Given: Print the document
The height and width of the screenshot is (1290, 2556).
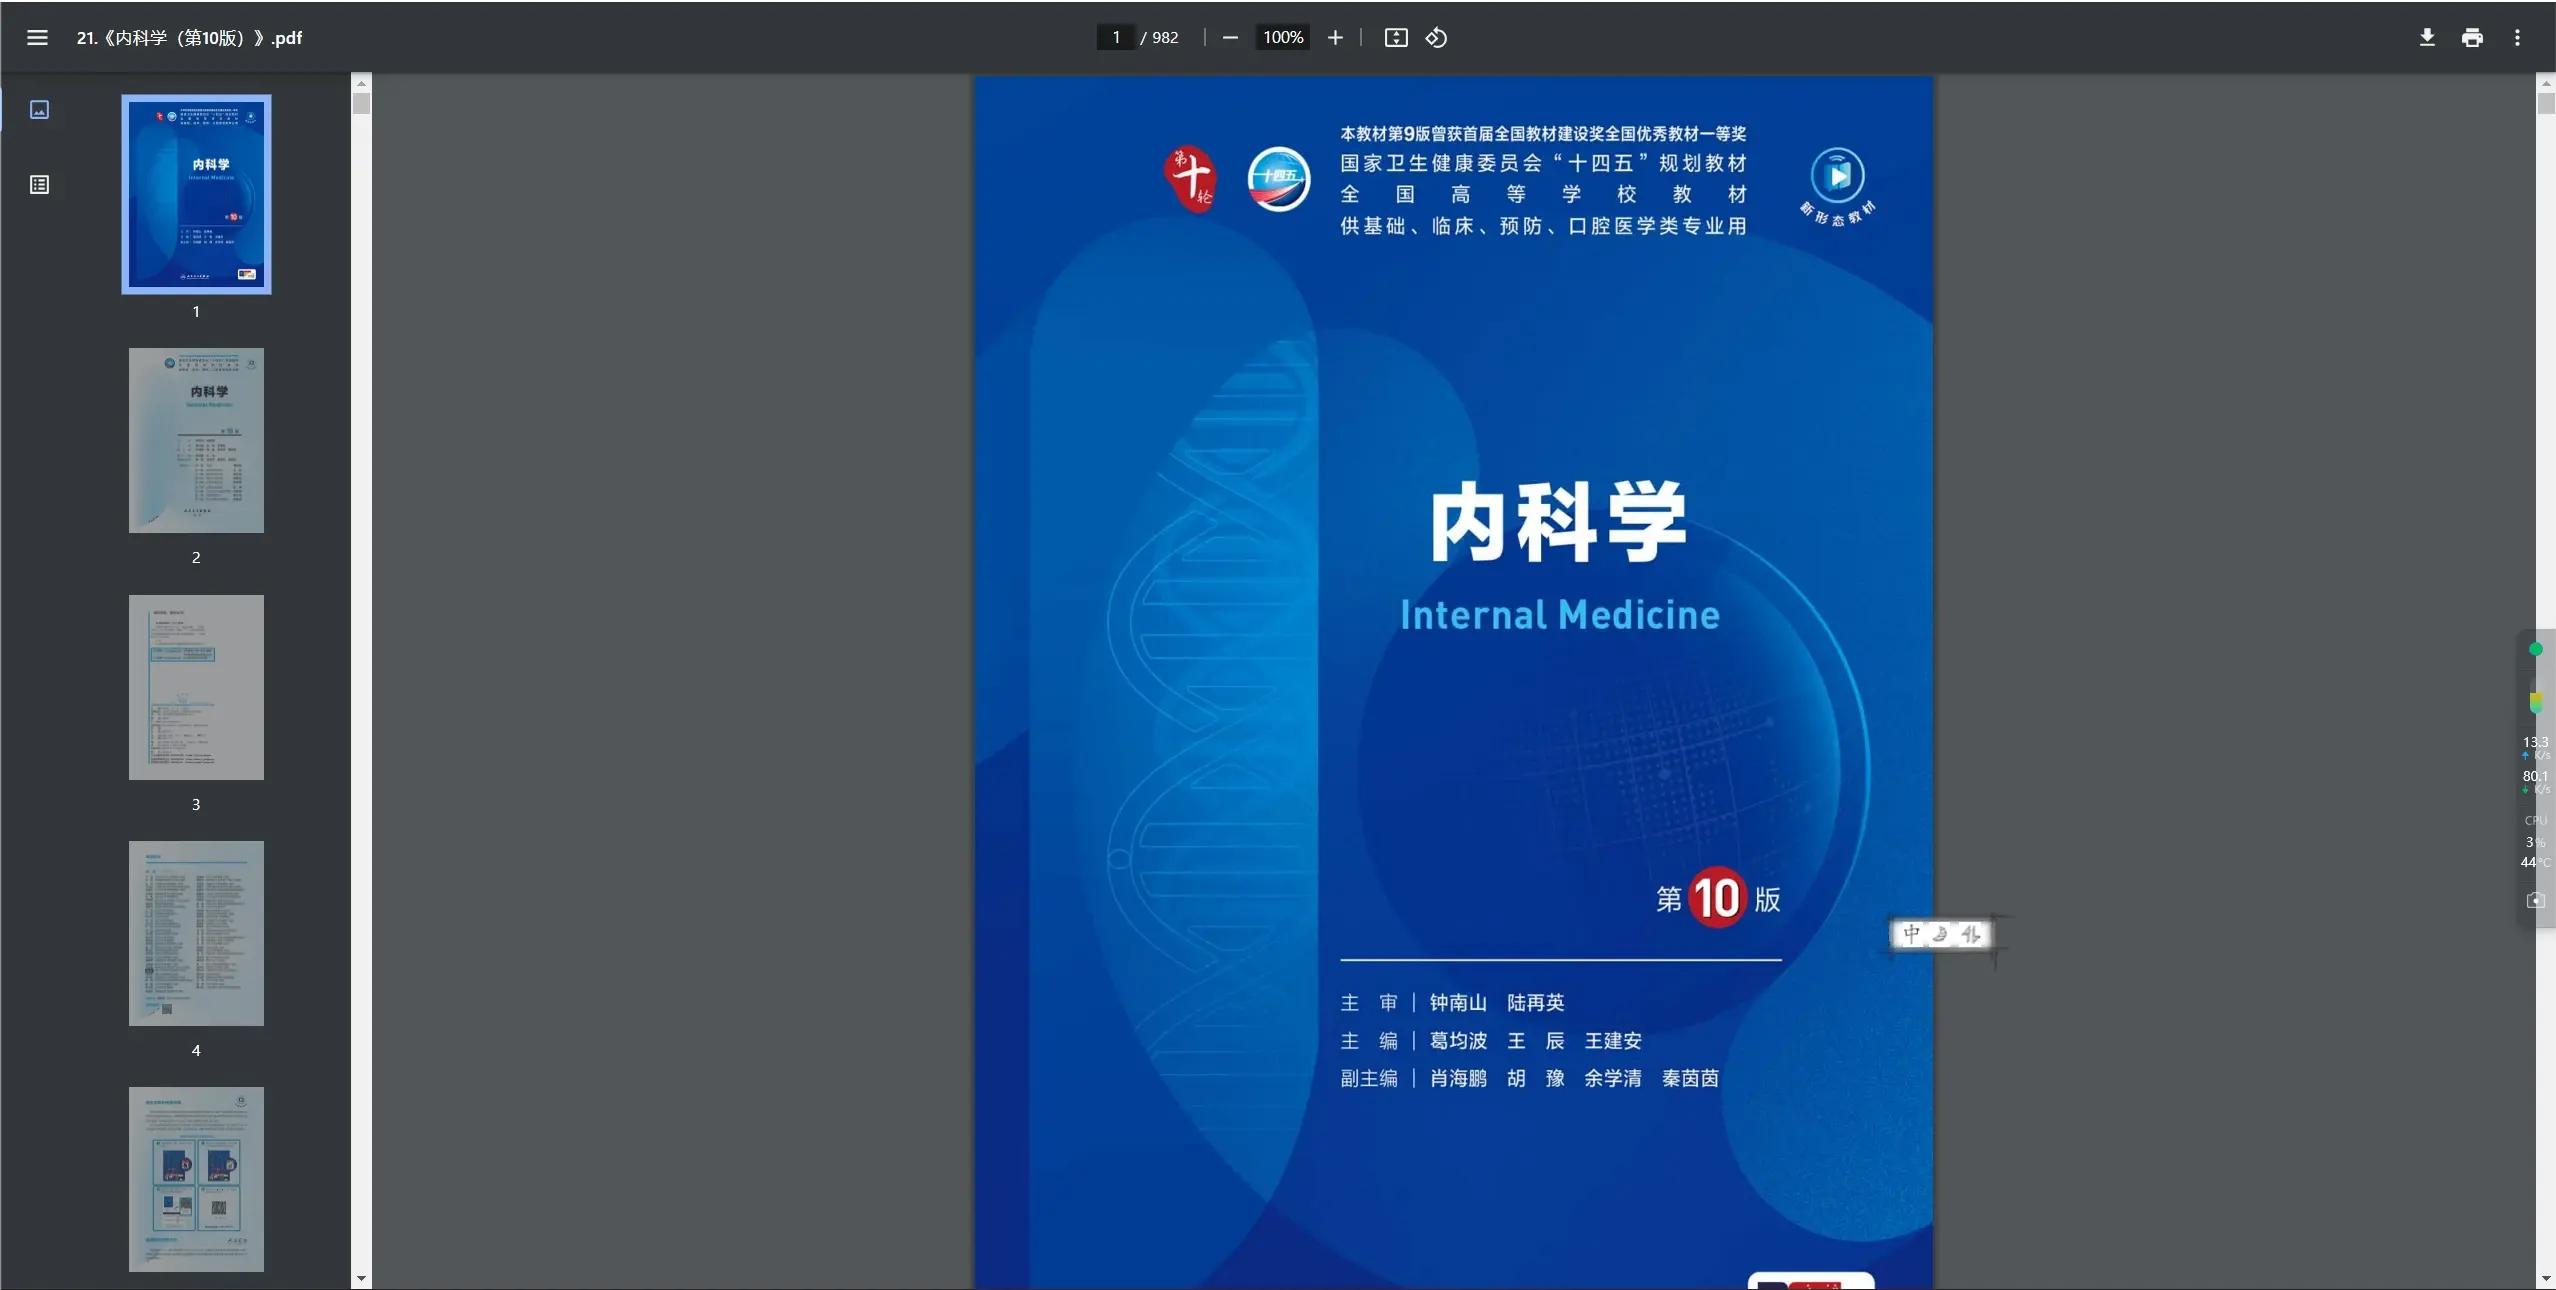Looking at the screenshot, I should (x=2473, y=37).
